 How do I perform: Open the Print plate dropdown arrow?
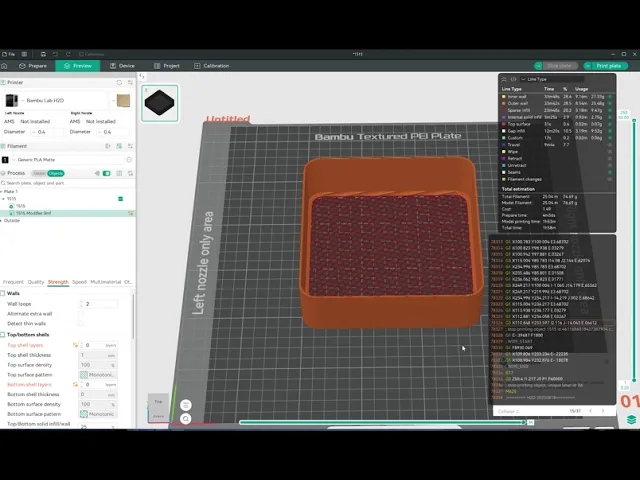coord(587,66)
